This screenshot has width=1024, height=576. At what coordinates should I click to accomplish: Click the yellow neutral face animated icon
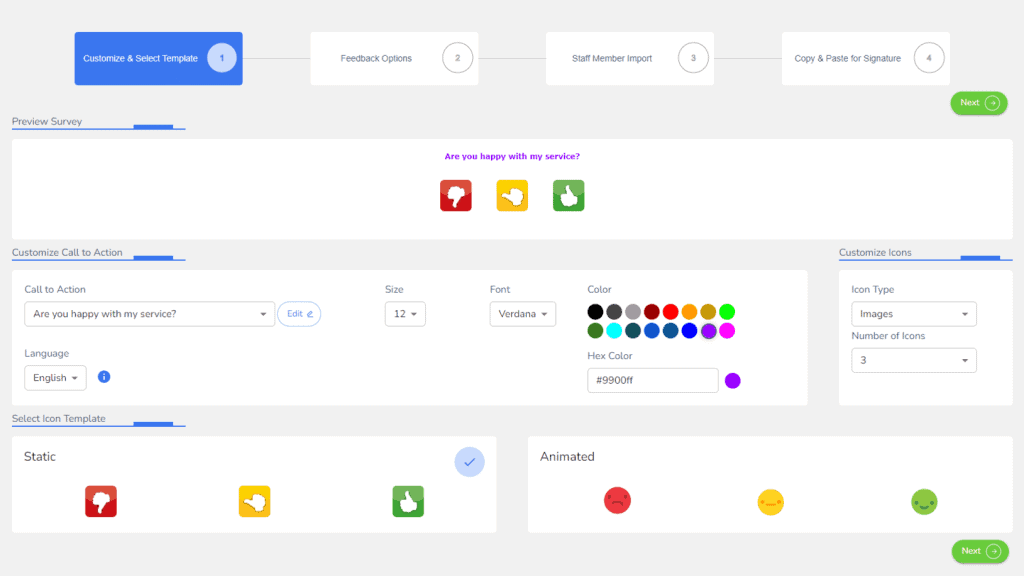pos(770,502)
